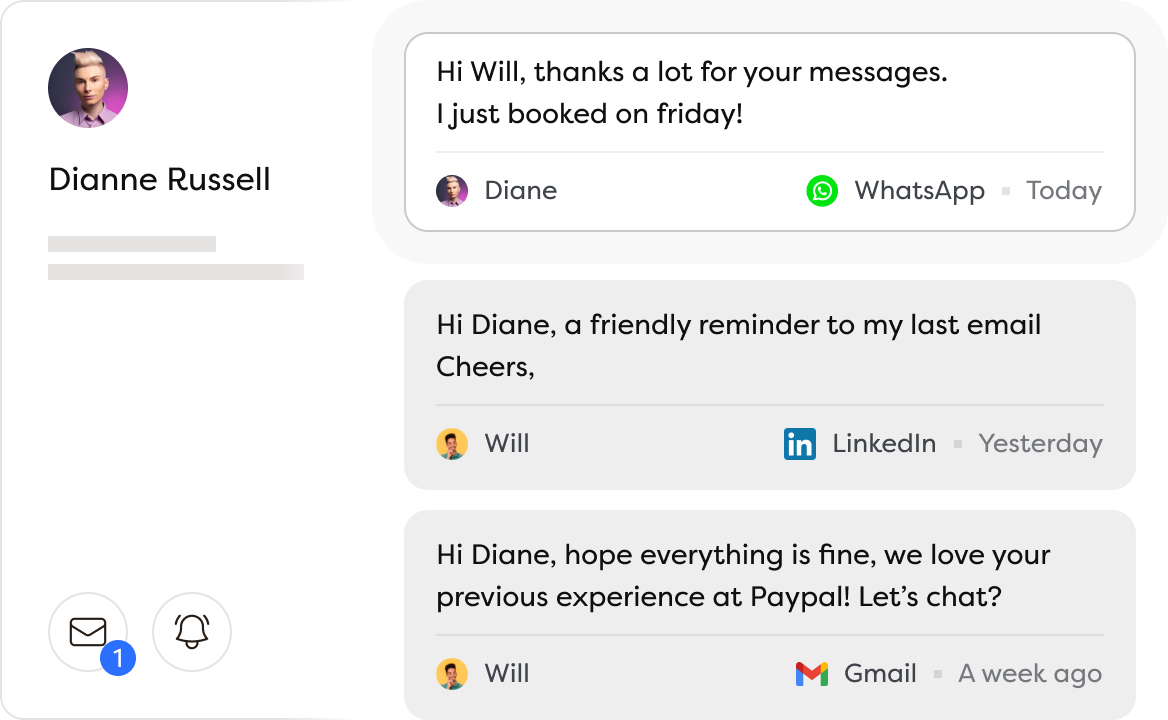
Task: Select the name Dianne Russell
Action: (x=159, y=180)
